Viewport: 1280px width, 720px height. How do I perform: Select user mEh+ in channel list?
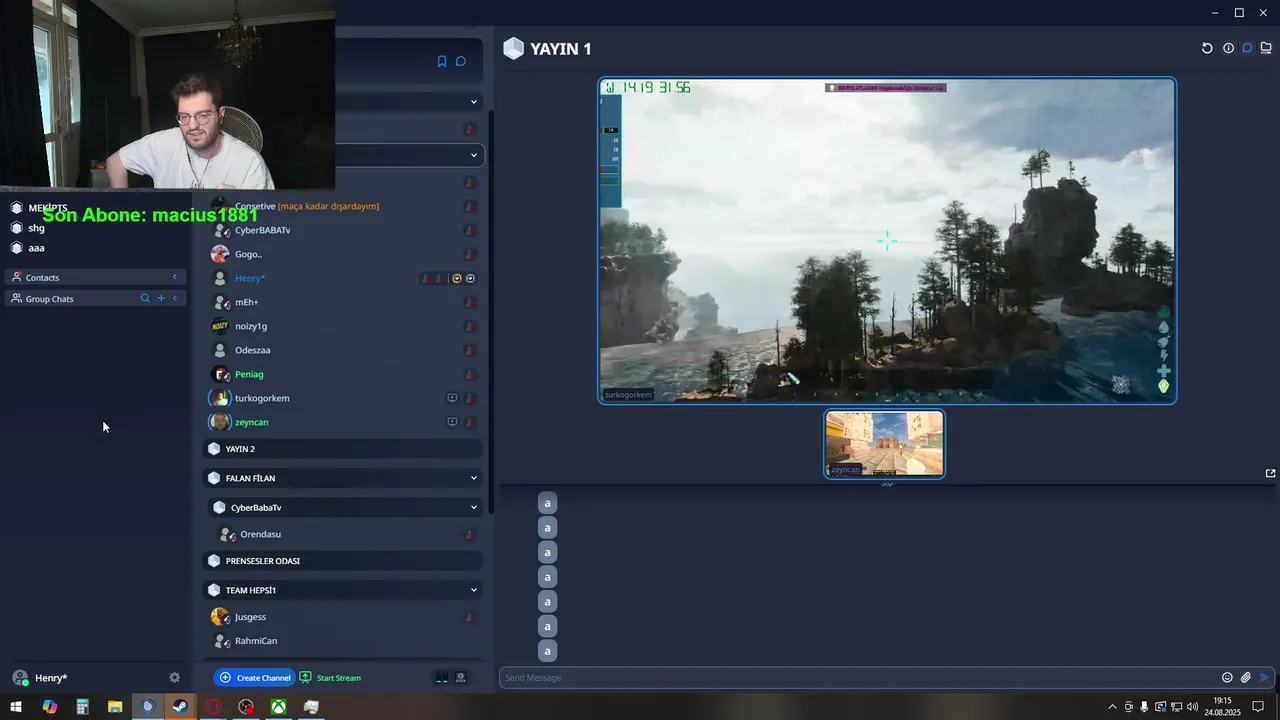click(247, 302)
